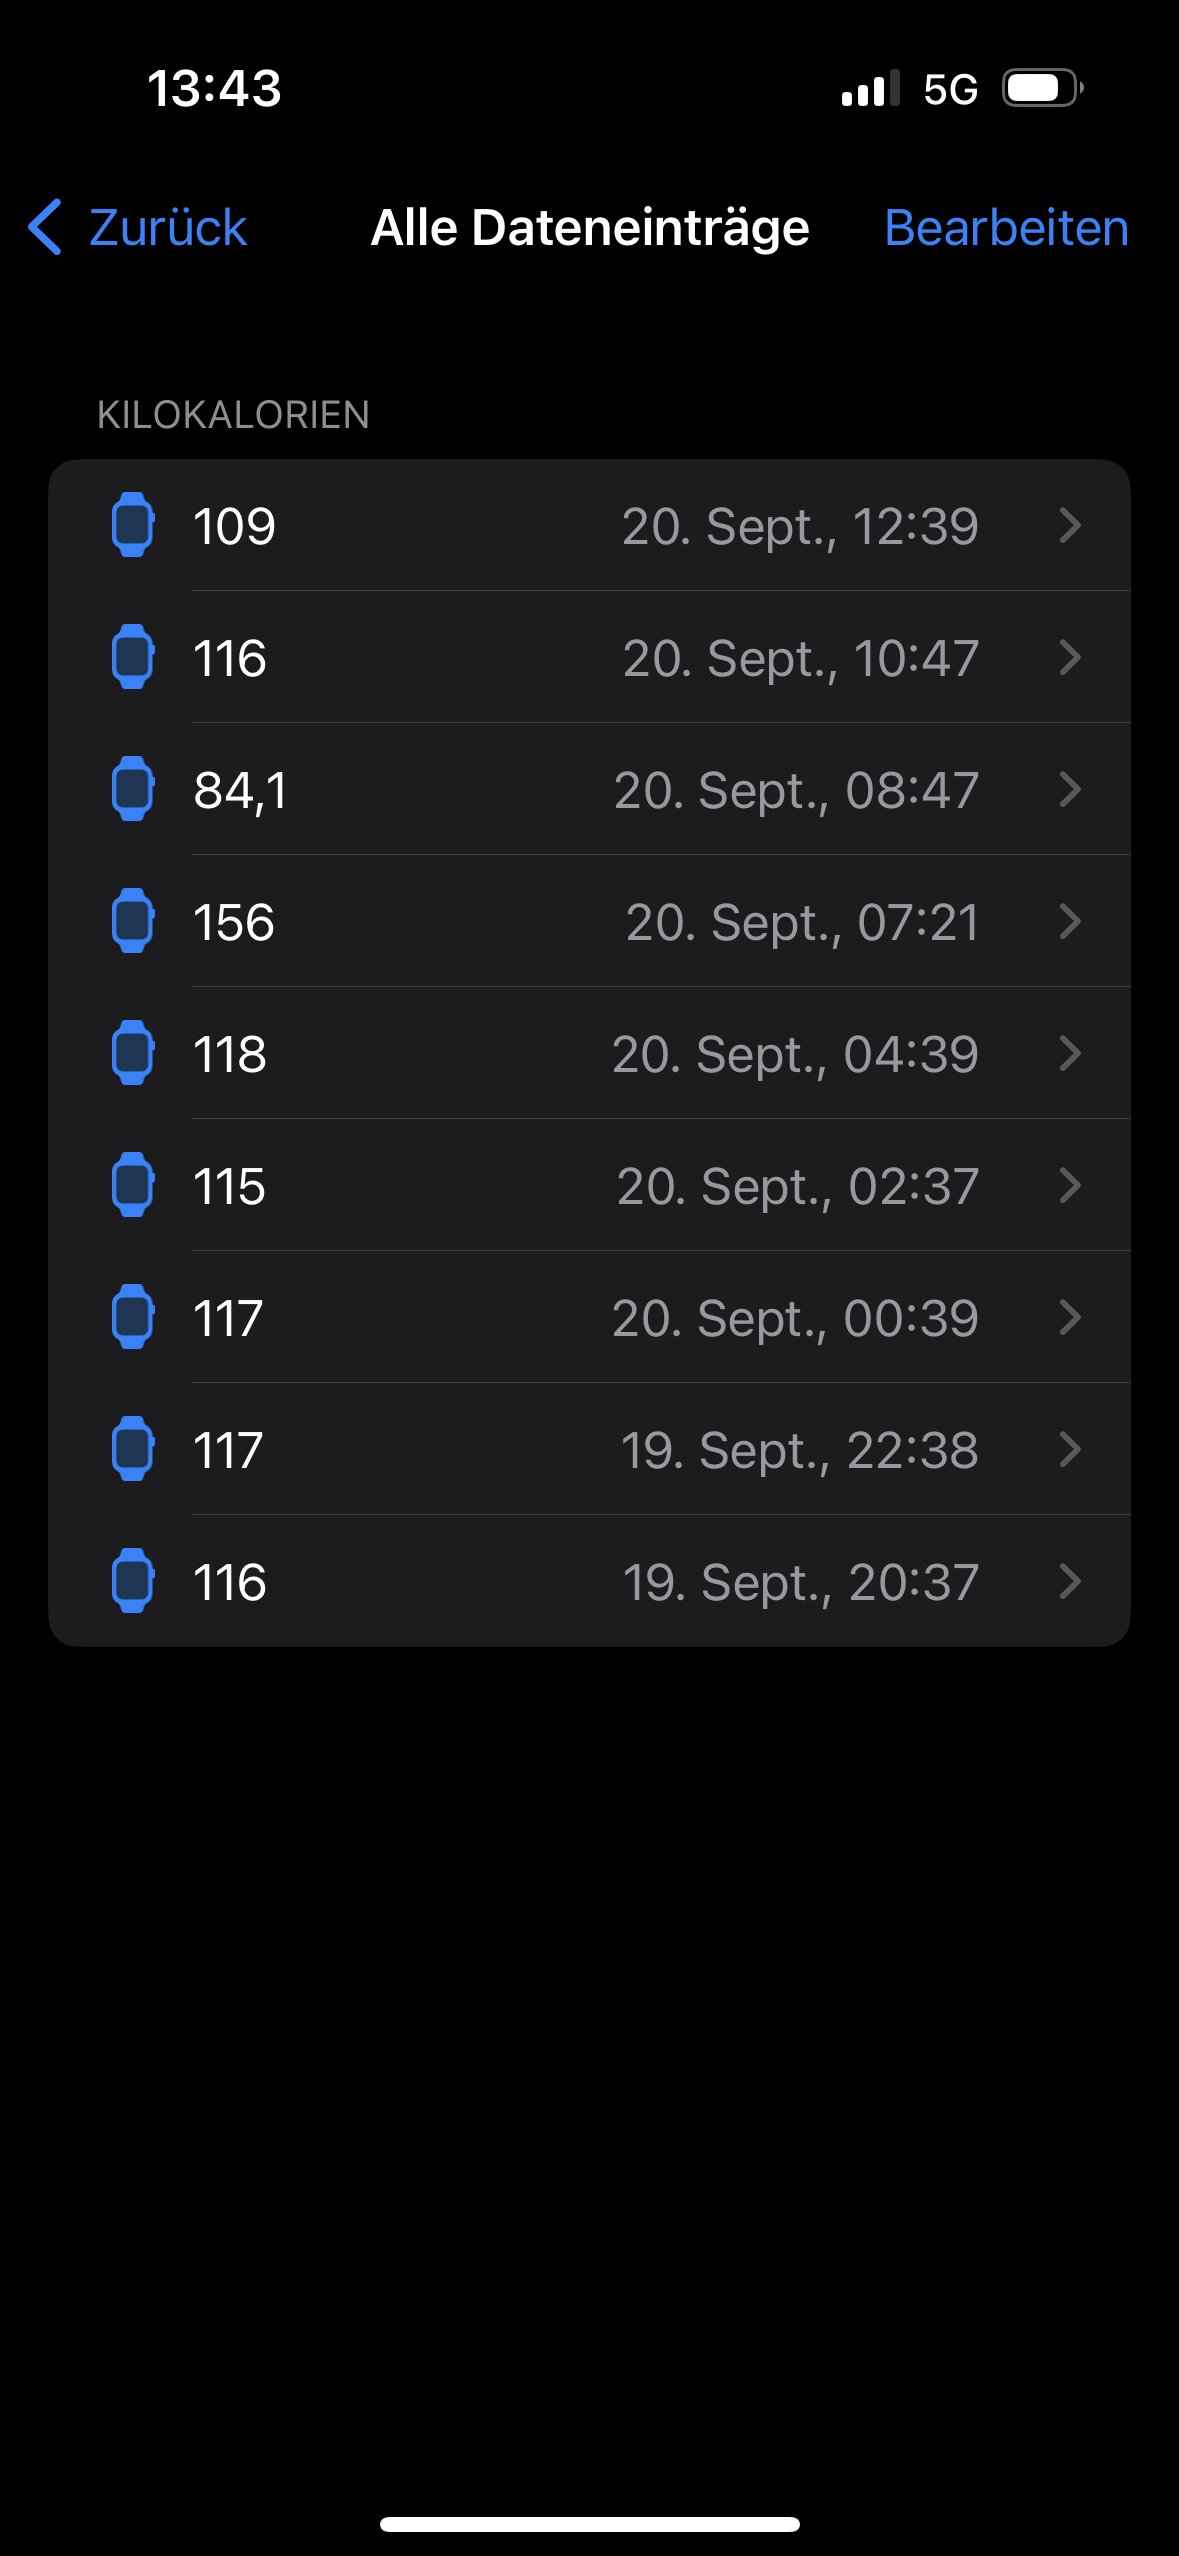The image size is (1179, 2556).
Task: Tap the cellular signal bars icon
Action: point(870,88)
